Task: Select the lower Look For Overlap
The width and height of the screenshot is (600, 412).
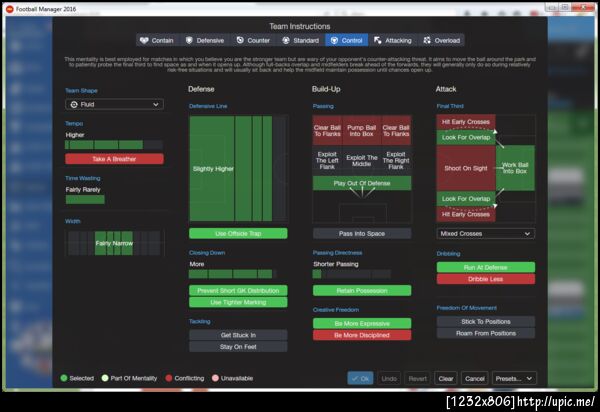Action: (x=466, y=199)
